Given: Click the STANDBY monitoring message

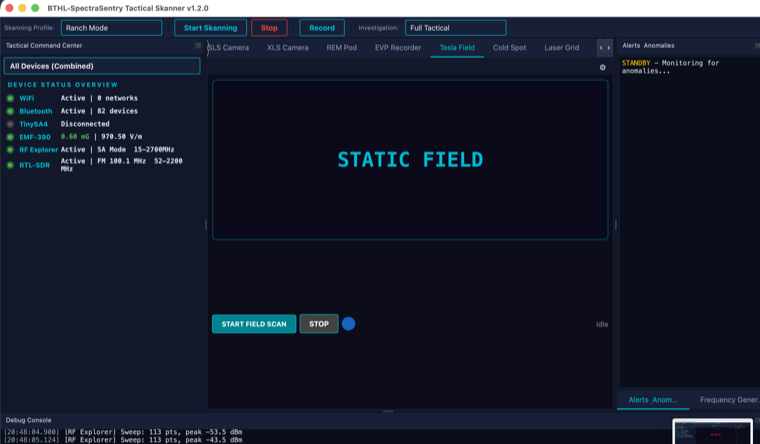Looking at the screenshot, I should click(670, 67).
